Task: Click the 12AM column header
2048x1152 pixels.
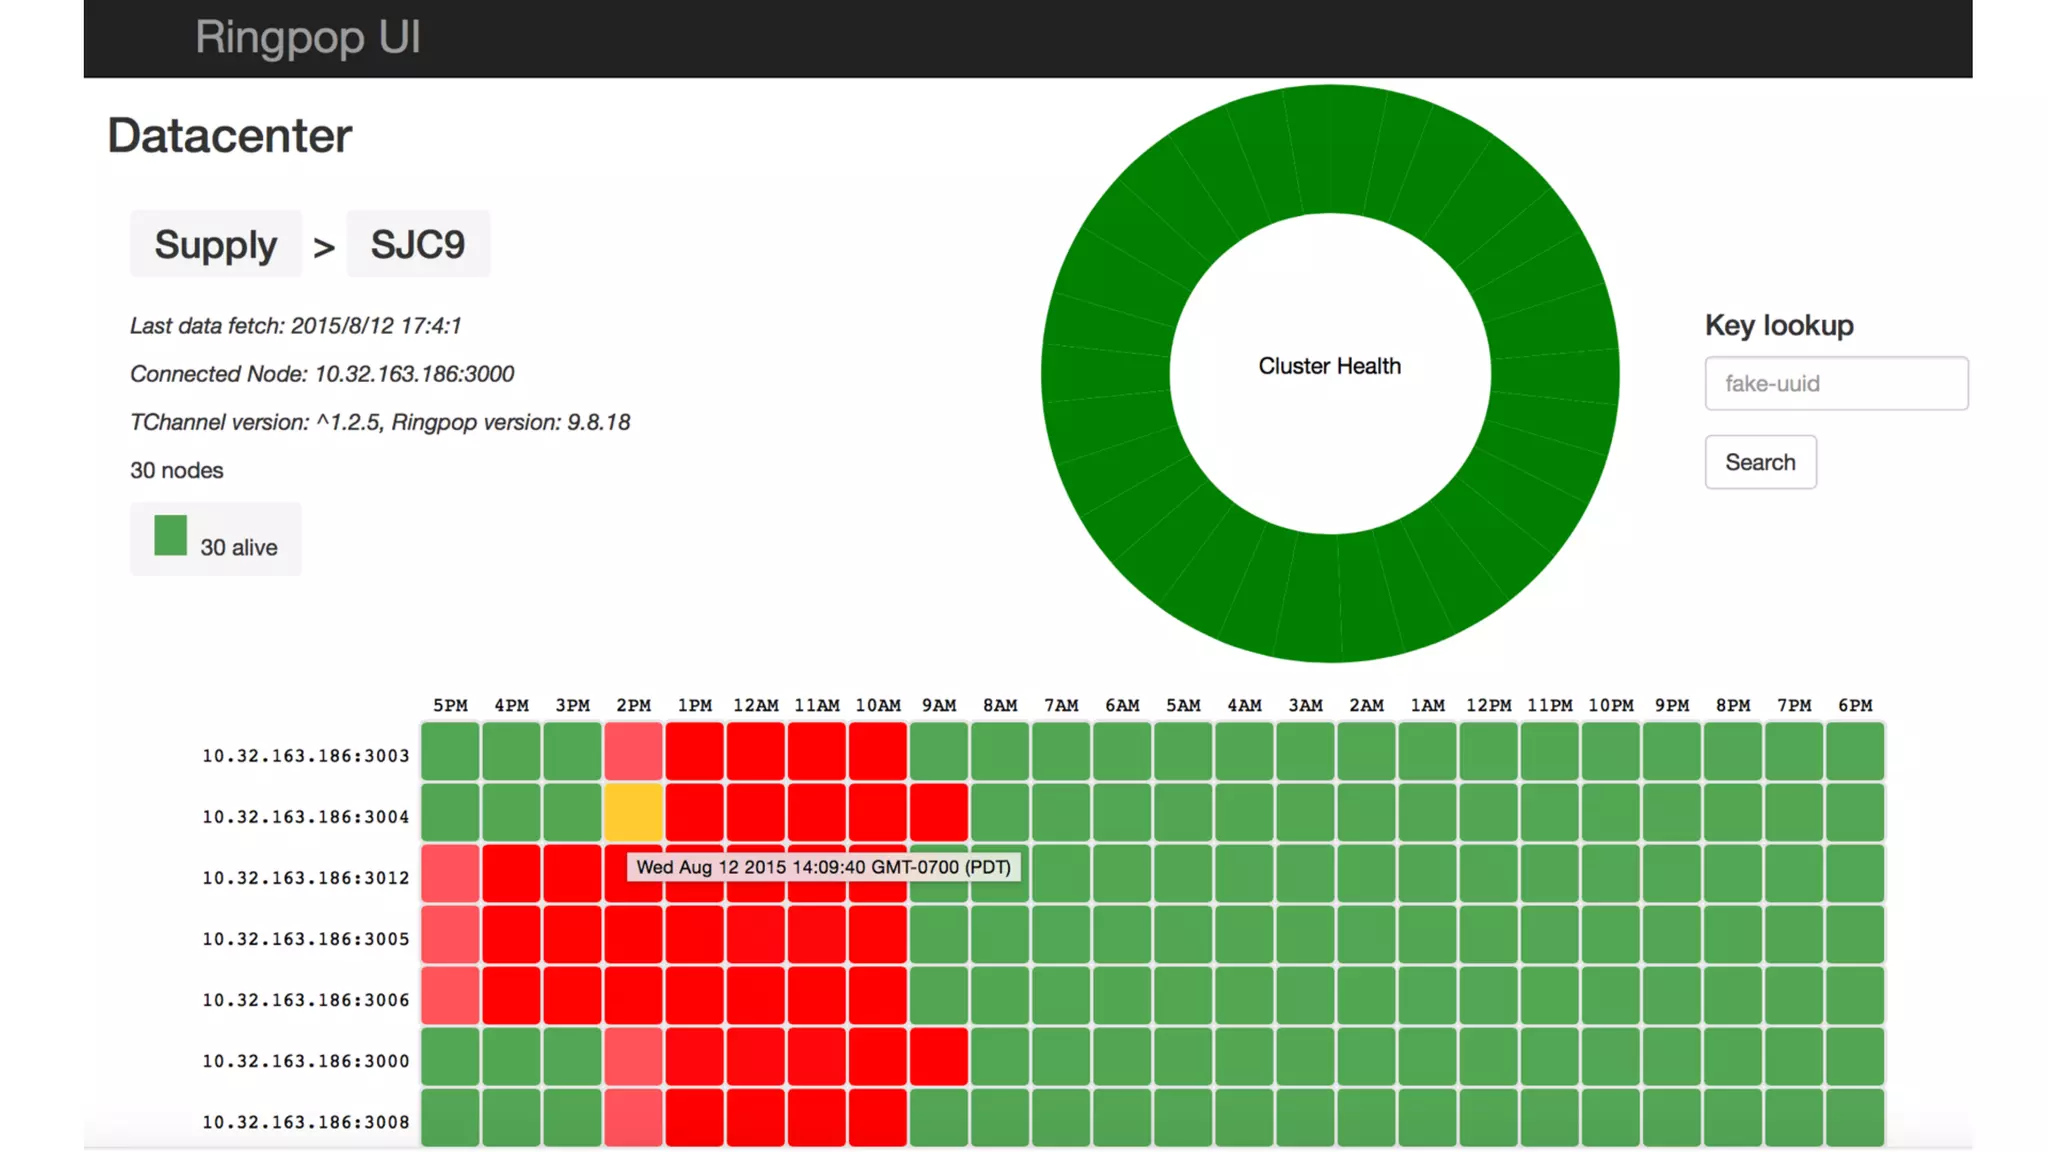Action: 755,705
